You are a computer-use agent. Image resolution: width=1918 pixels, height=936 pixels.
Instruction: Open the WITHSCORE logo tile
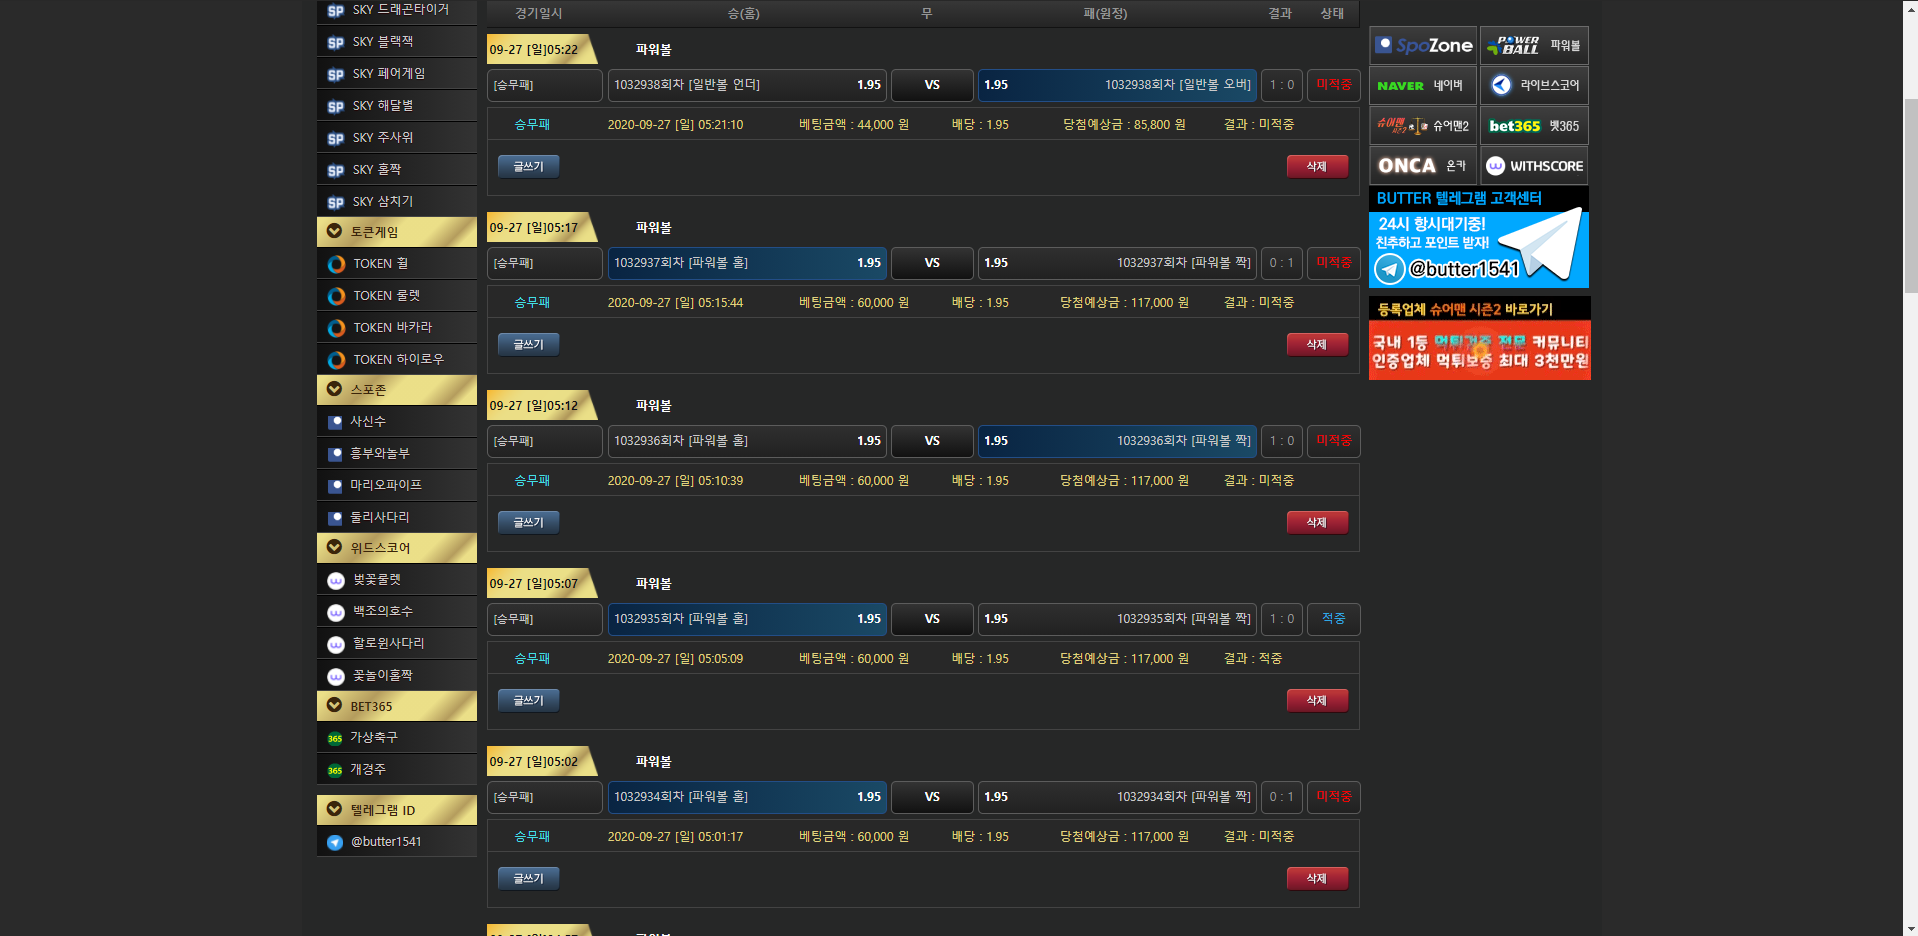click(x=1534, y=166)
